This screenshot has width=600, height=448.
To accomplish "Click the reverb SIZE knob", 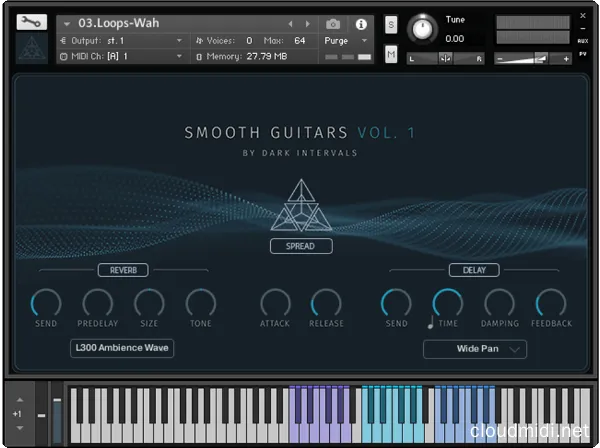I will pyautogui.click(x=149, y=302).
